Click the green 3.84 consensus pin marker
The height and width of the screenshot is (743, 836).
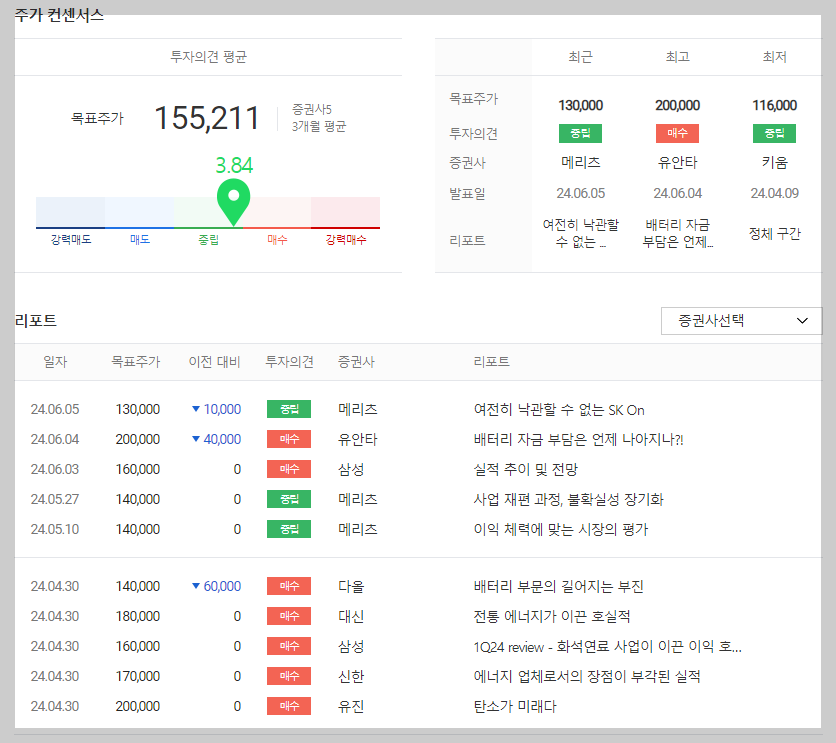(x=234, y=201)
